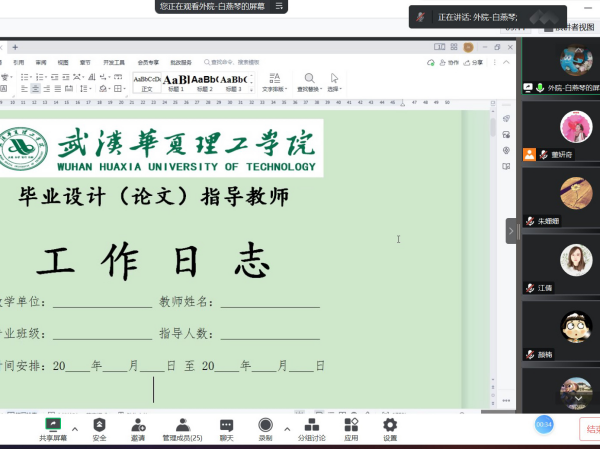
Task: Apply the 标题 2 style
Action: coord(205,83)
